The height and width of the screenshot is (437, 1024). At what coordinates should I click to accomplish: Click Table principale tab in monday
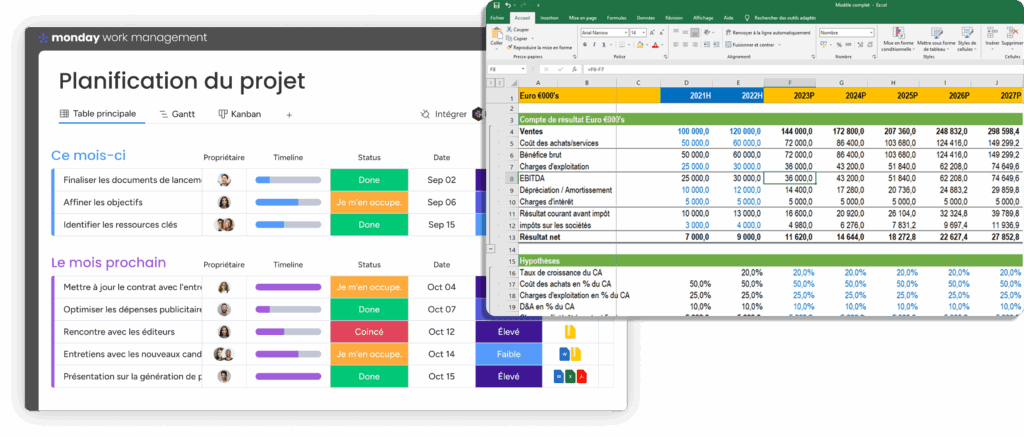click(98, 114)
